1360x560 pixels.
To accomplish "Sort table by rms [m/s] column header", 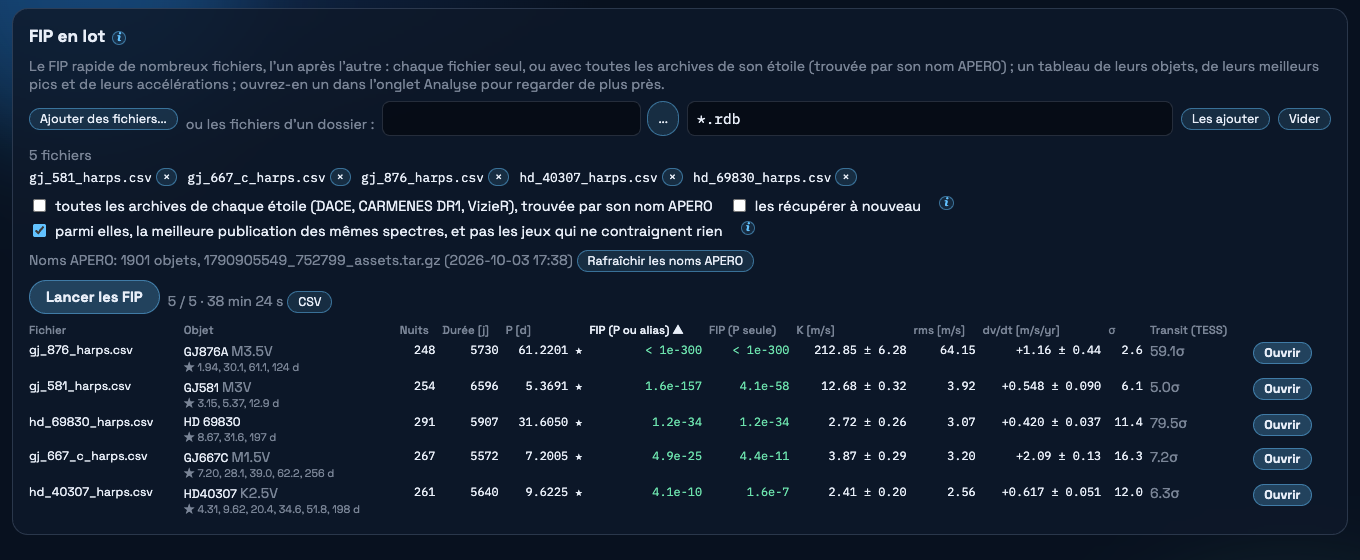I will pos(939,330).
